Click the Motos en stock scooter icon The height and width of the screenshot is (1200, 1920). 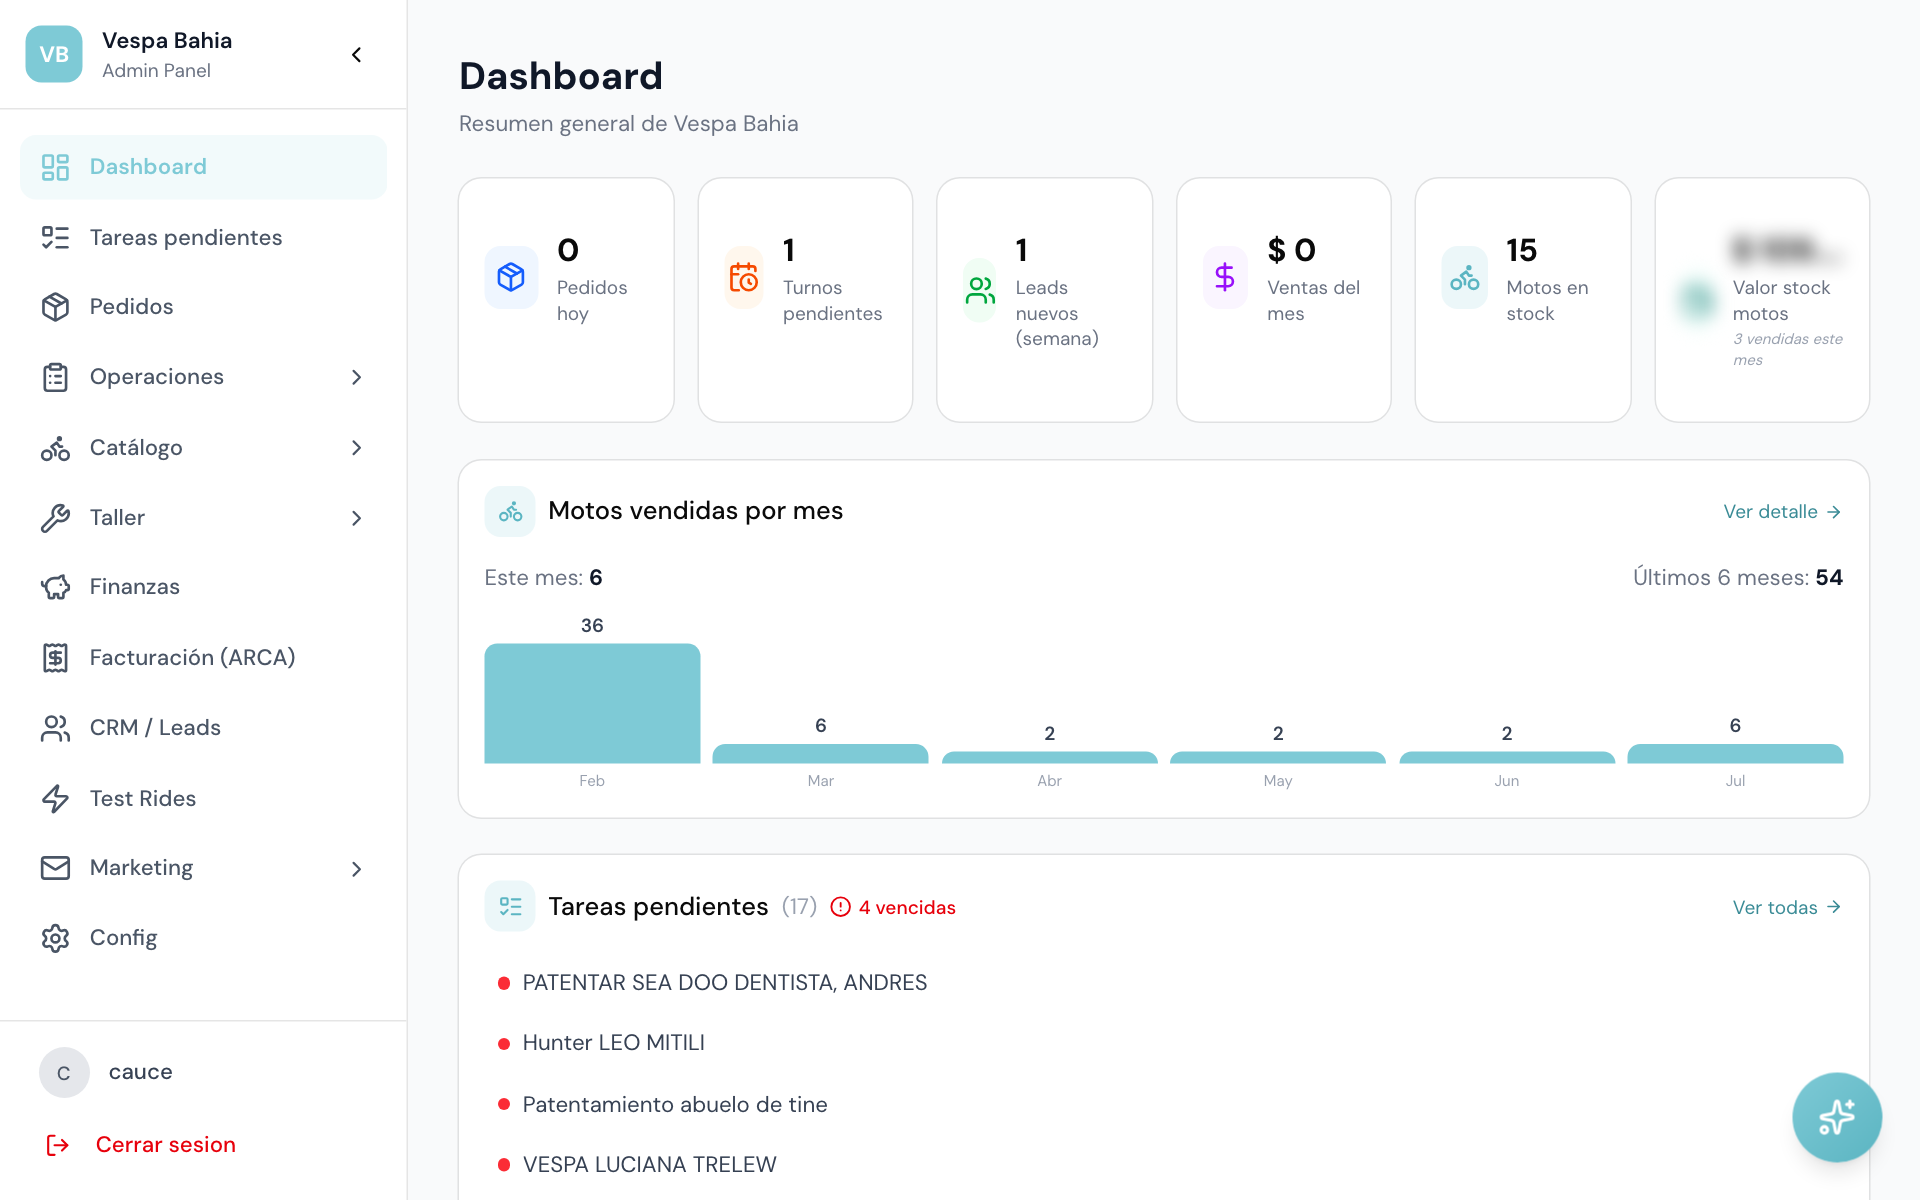[x=1465, y=277]
